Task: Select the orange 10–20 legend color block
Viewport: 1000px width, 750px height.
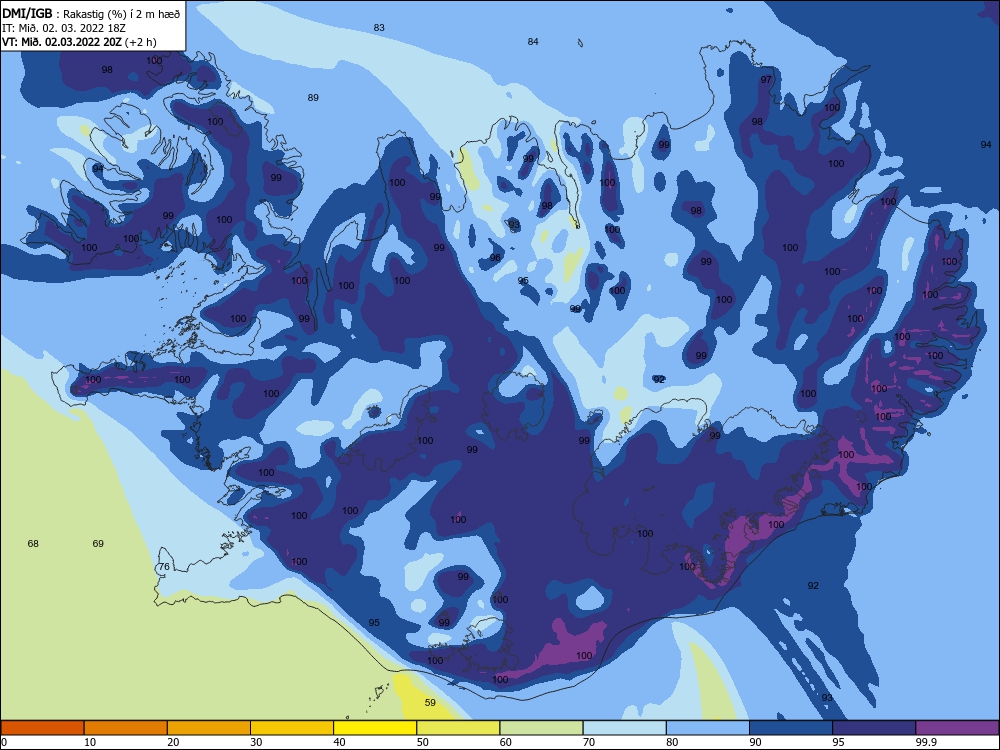Action: 126,728
